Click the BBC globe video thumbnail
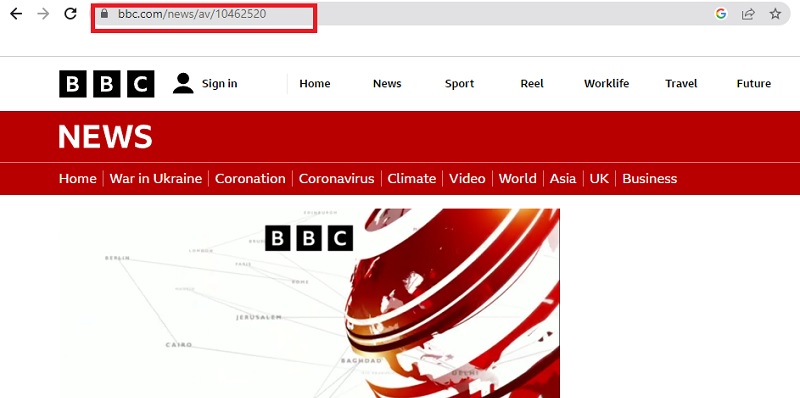 (x=309, y=303)
